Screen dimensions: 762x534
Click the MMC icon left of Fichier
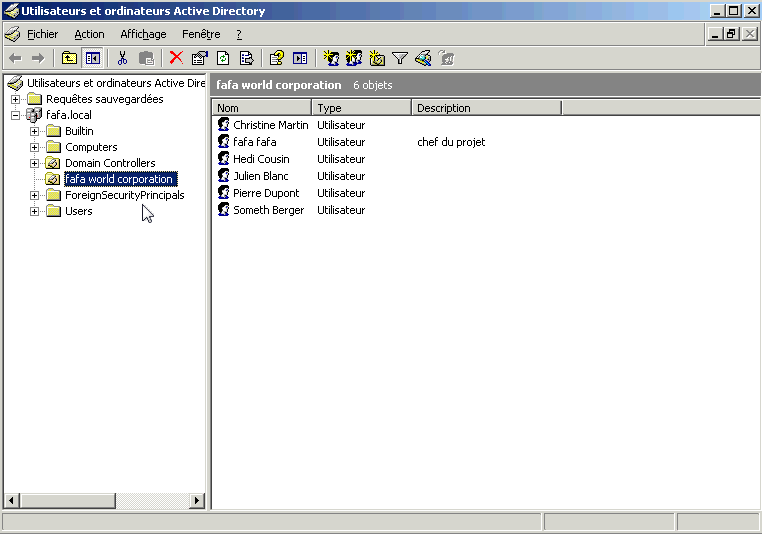click(13, 34)
